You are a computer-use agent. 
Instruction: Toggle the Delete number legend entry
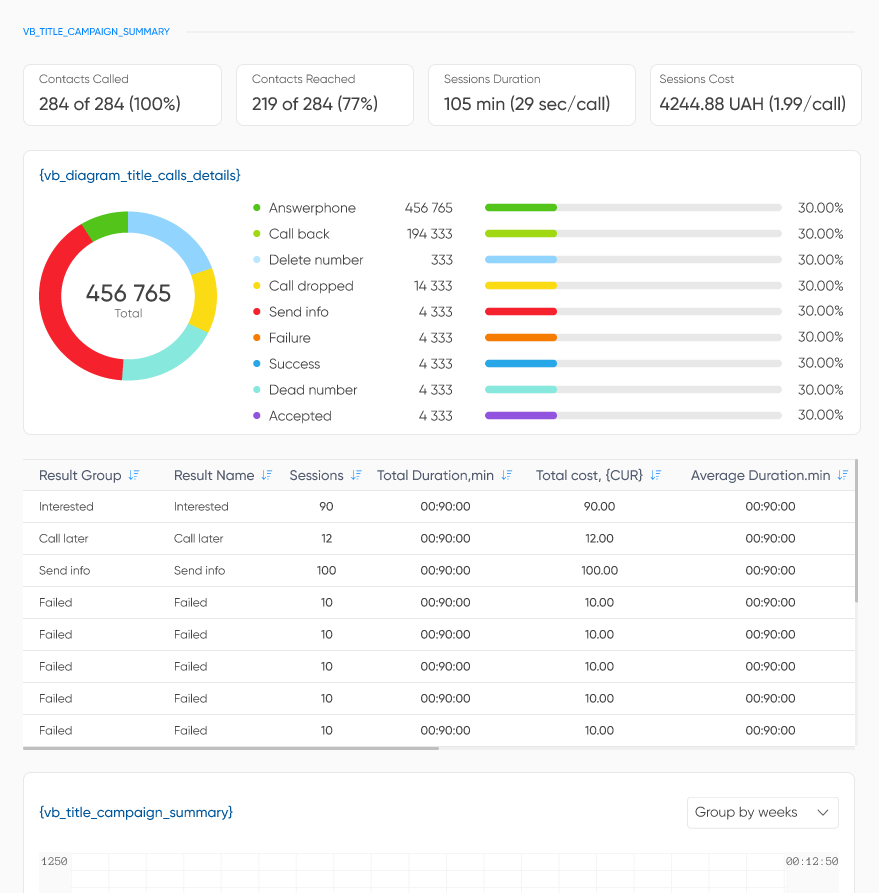tap(316, 259)
